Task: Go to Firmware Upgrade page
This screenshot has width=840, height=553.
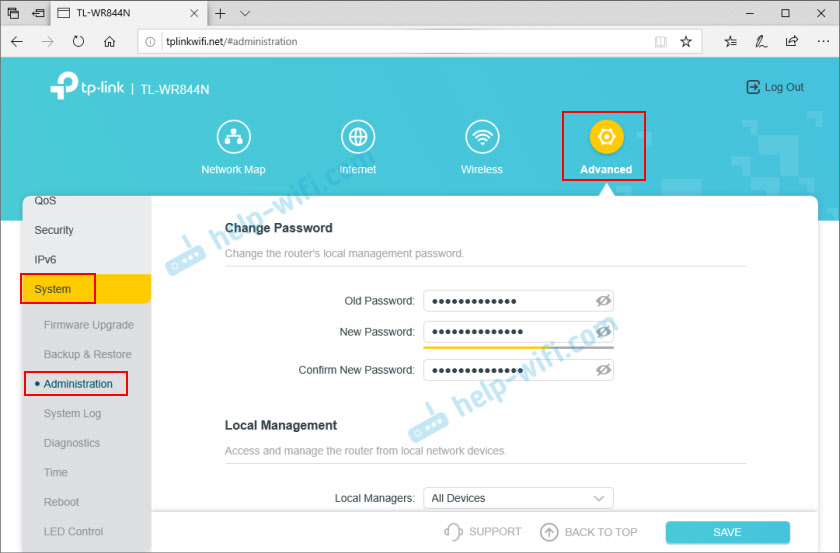Action: (x=88, y=325)
